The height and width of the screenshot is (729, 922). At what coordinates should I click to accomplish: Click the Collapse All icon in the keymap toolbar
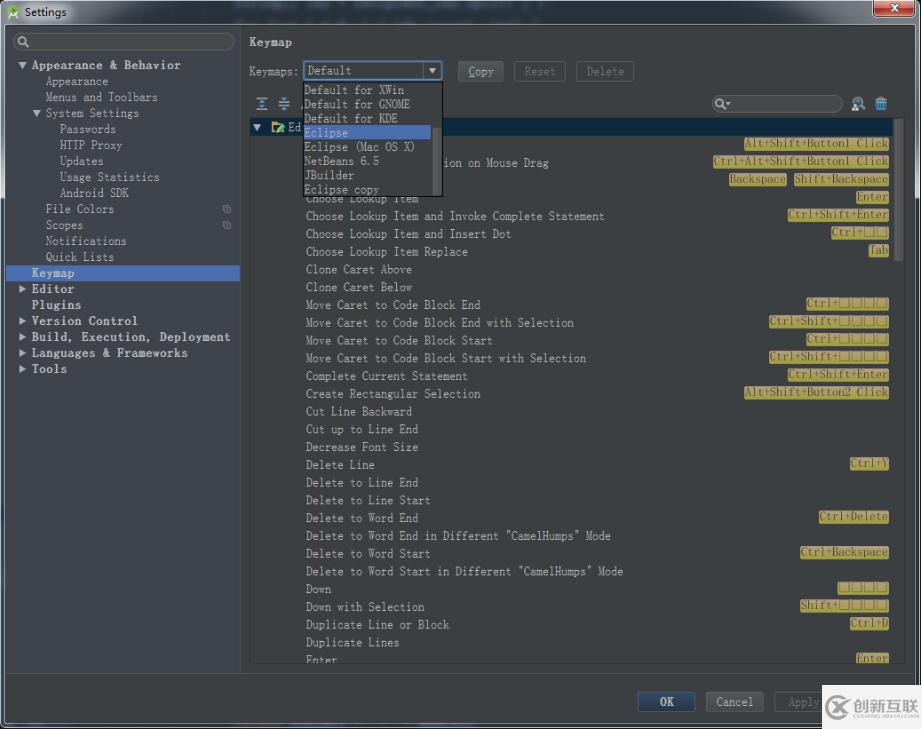(x=285, y=103)
